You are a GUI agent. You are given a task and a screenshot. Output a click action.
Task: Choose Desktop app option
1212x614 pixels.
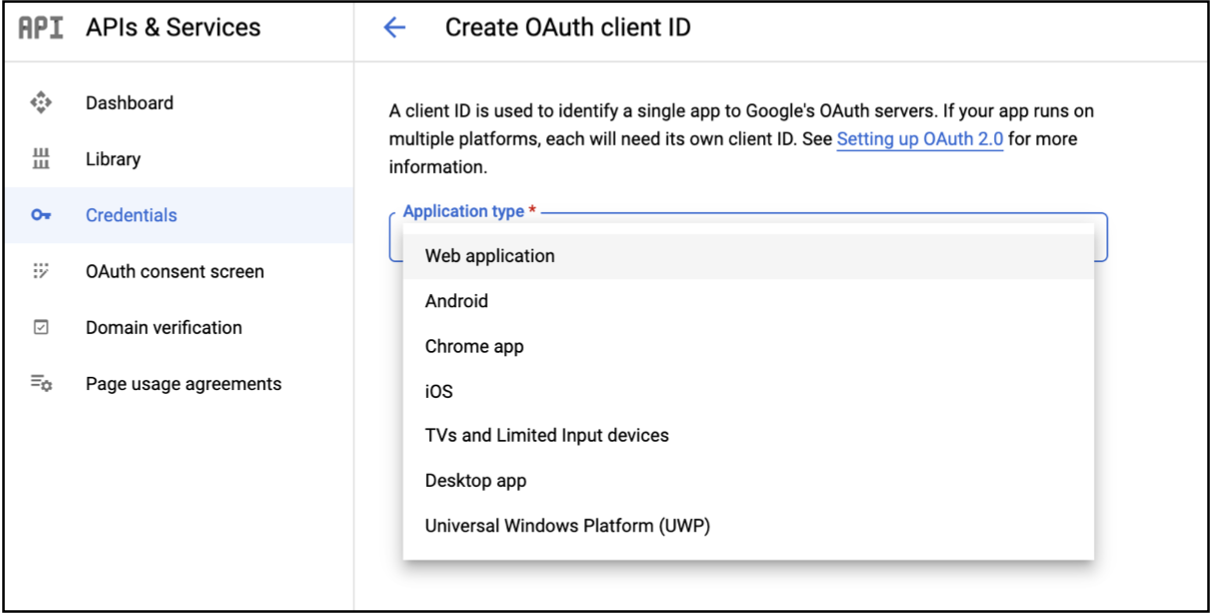748,481
